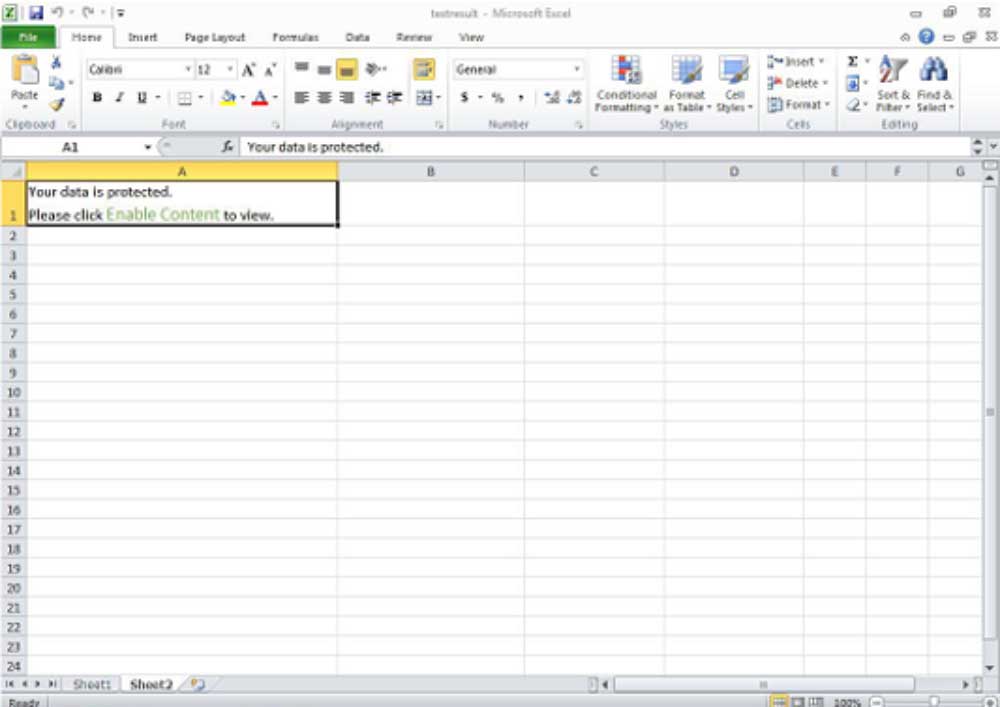Center text horizontally
Screen dimensions: 1000x707
pyautogui.click(x=324, y=98)
